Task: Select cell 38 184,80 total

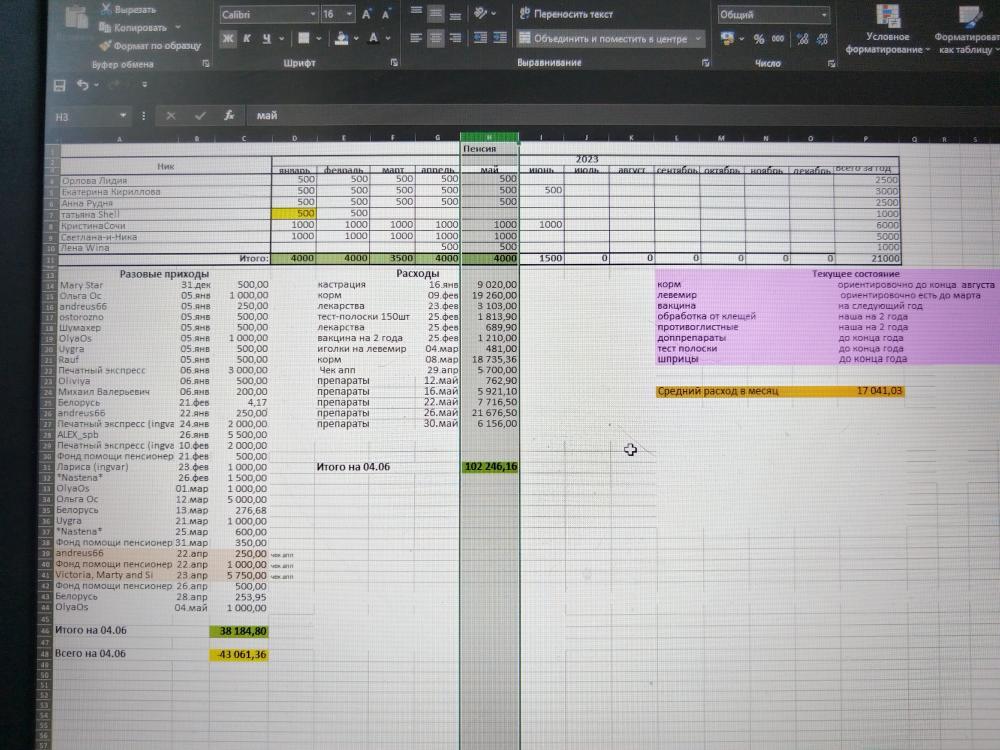Action: click(239, 631)
